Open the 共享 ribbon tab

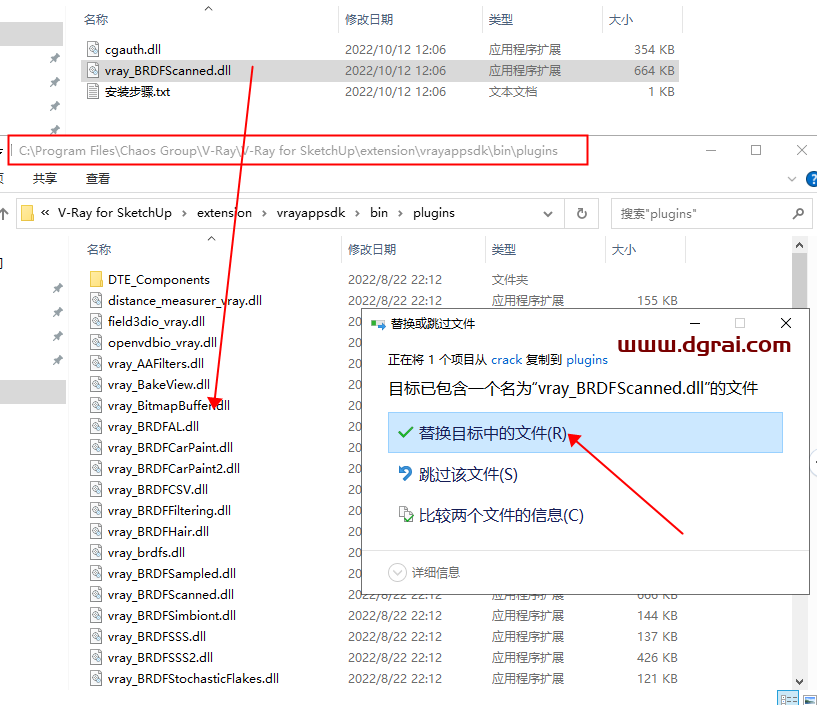coord(45,178)
